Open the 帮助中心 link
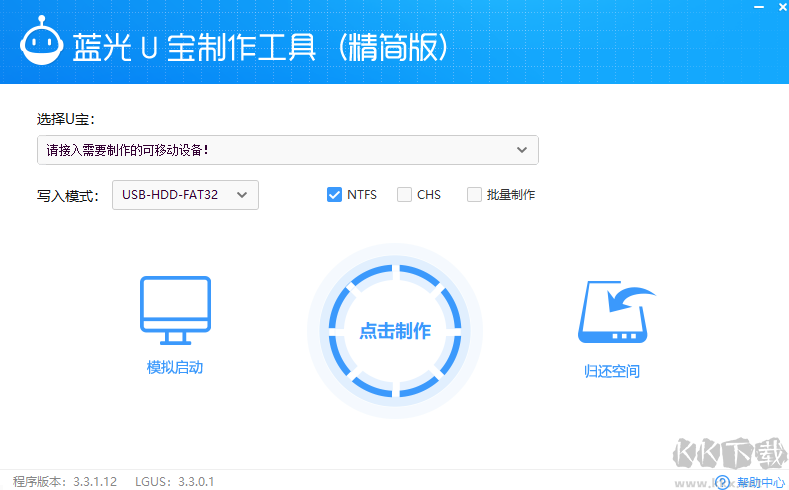Screen dimensions: 789x490 coord(760,482)
